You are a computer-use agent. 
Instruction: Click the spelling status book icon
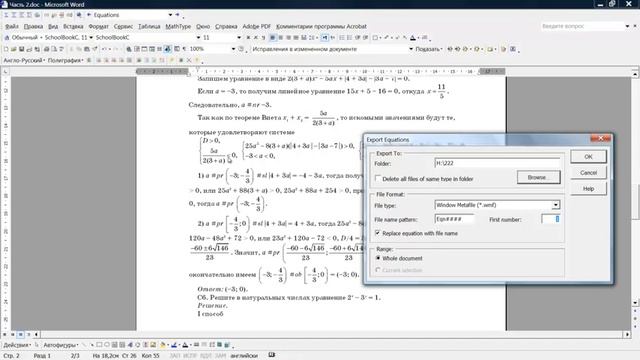click(272, 355)
